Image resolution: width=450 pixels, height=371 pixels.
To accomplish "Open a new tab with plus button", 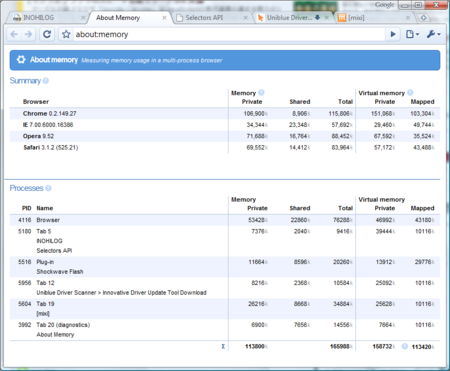I will tap(423, 18).
